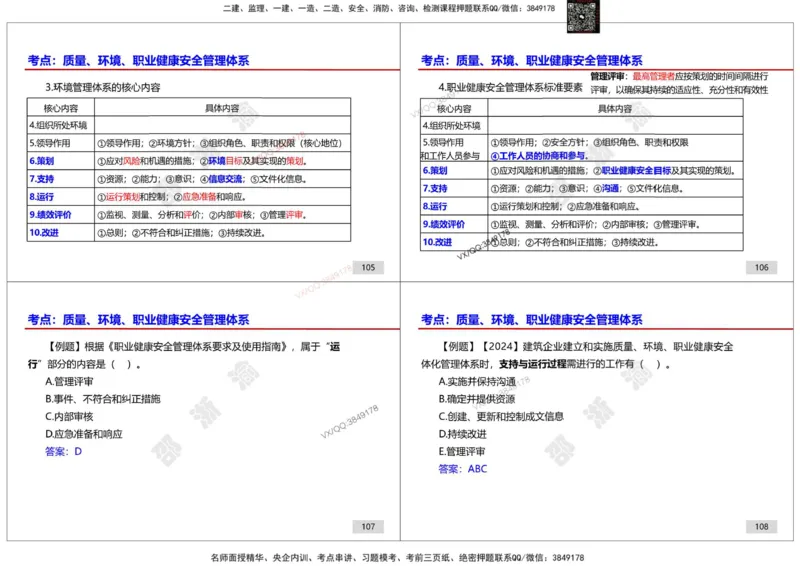
Task: Click the QR code at the top
Action: [583, 17]
